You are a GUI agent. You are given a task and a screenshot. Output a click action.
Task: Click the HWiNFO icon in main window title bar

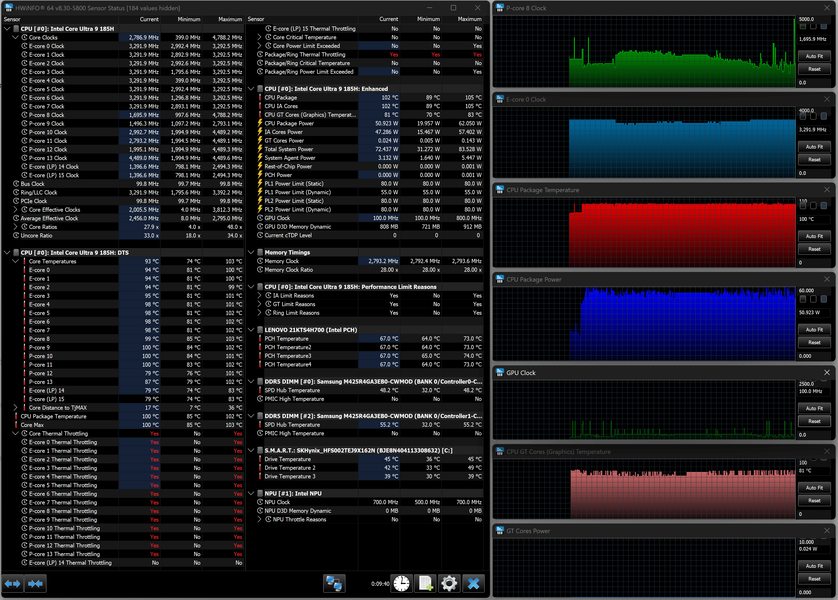(8, 7)
